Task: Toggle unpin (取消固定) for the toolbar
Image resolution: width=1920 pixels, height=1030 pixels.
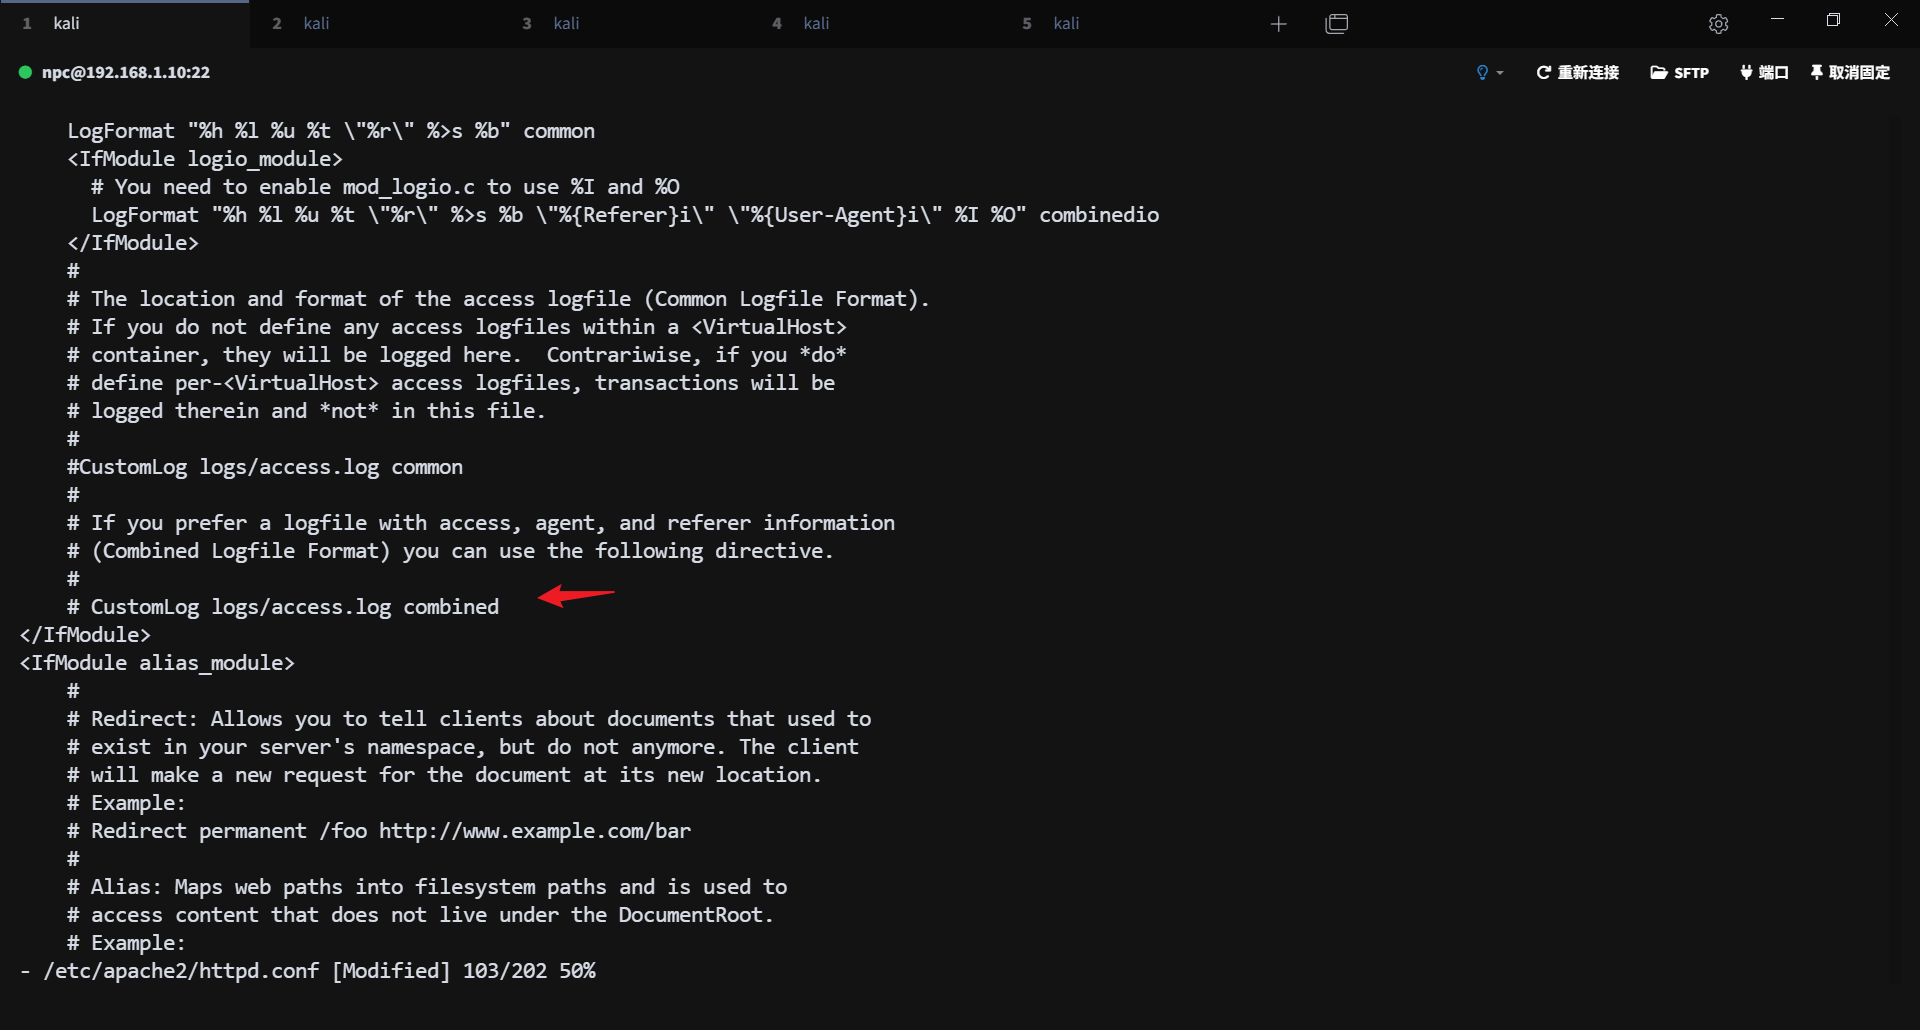Action: pyautogui.click(x=1850, y=72)
